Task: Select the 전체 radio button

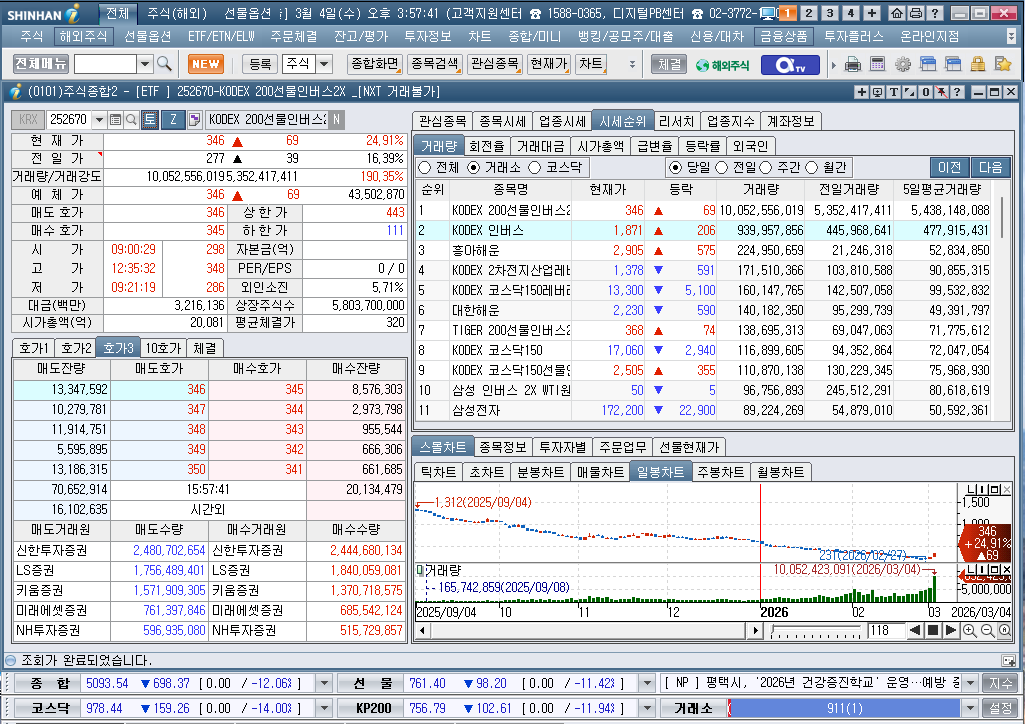Action: (425, 168)
